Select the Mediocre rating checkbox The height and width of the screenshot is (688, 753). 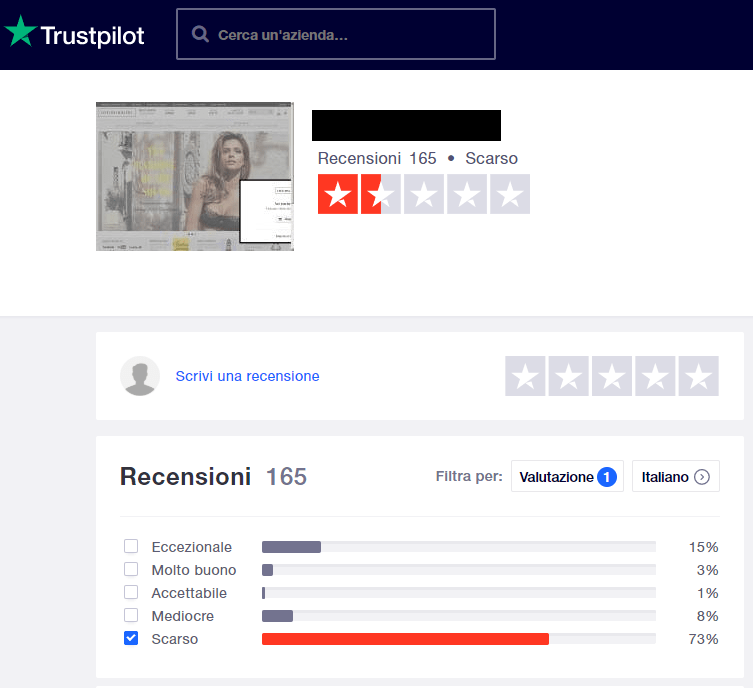[x=131, y=615]
